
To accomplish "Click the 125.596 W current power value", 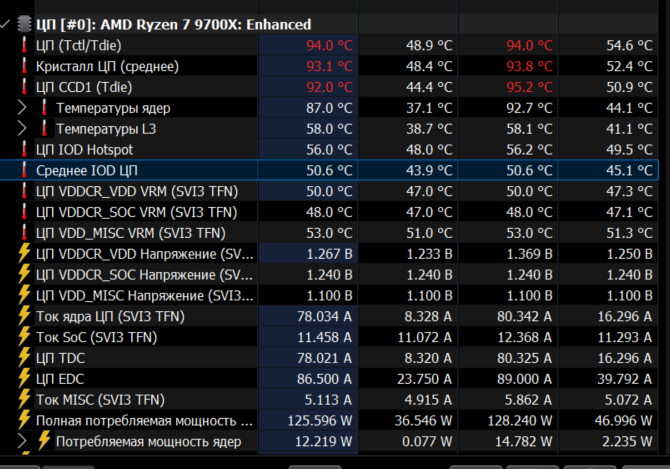I will (x=320, y=421).
